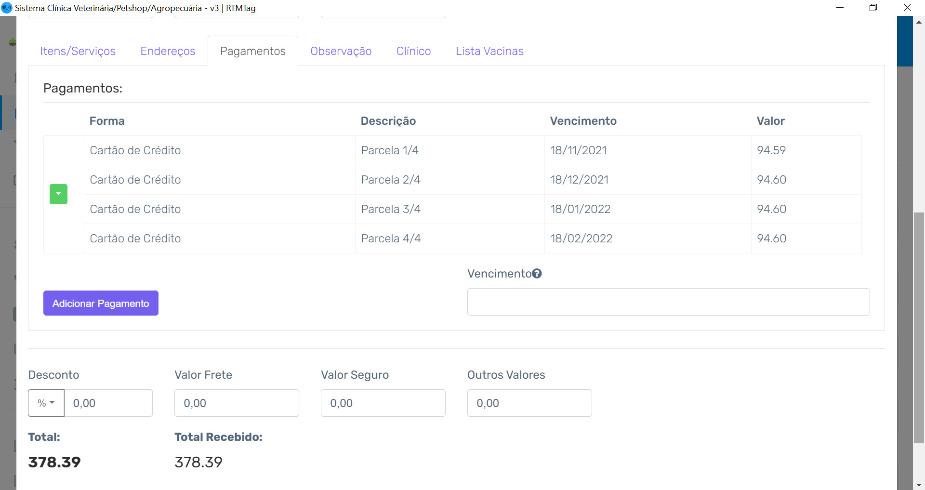Click the Valor Seguro input field

(x=382, y=403)
